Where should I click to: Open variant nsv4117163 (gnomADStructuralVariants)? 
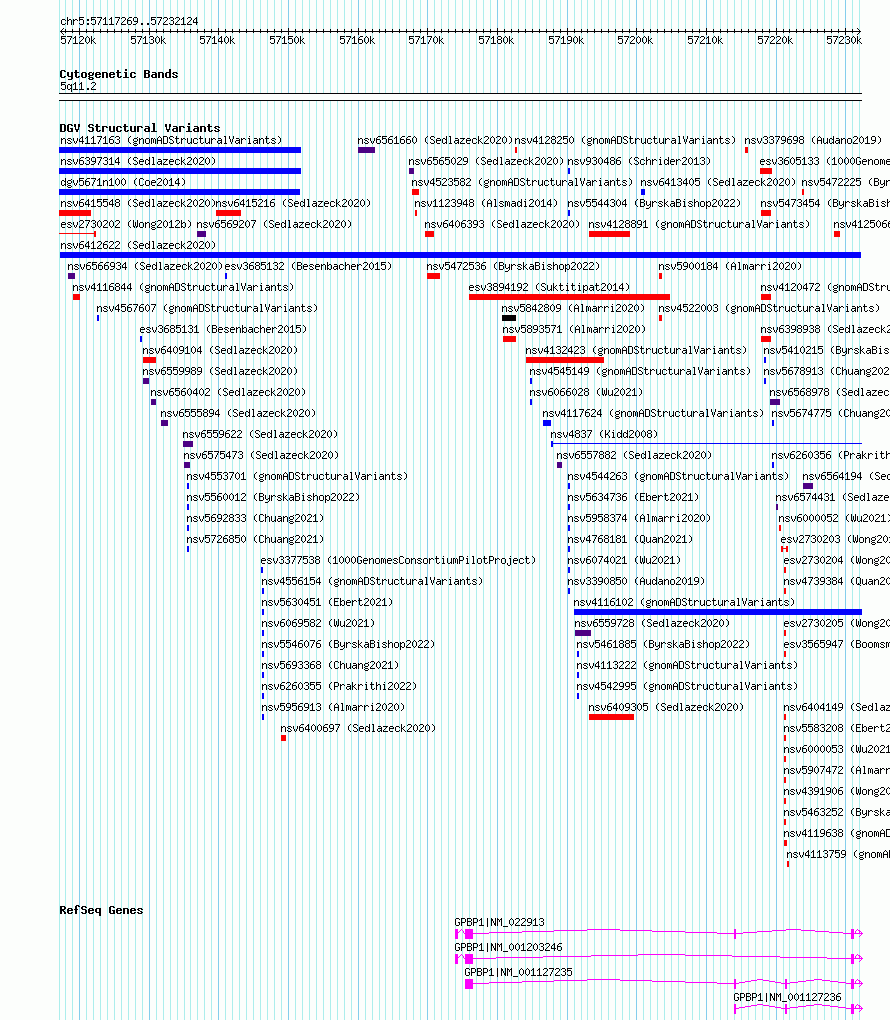(x=171, y=141)
